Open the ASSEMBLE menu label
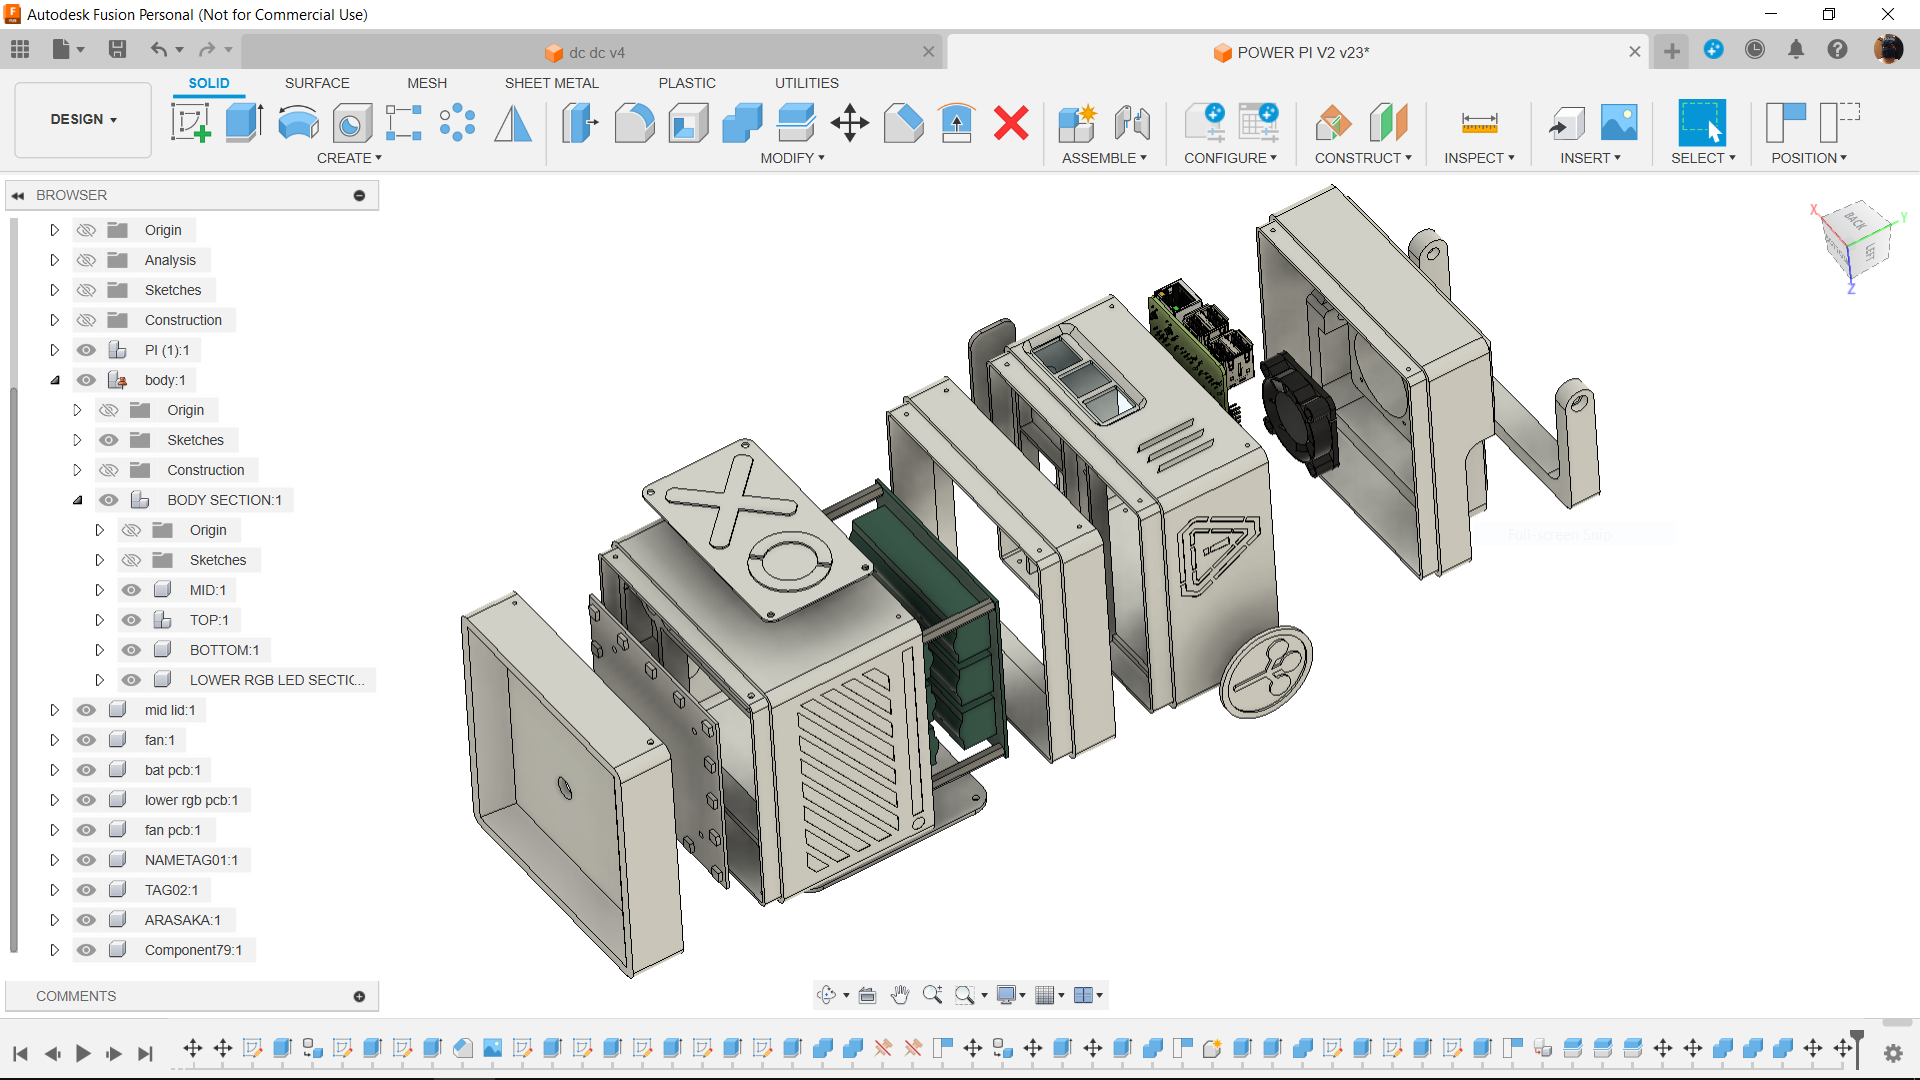Screen dimensions: 1920x1080 (x=1104, y=158)
